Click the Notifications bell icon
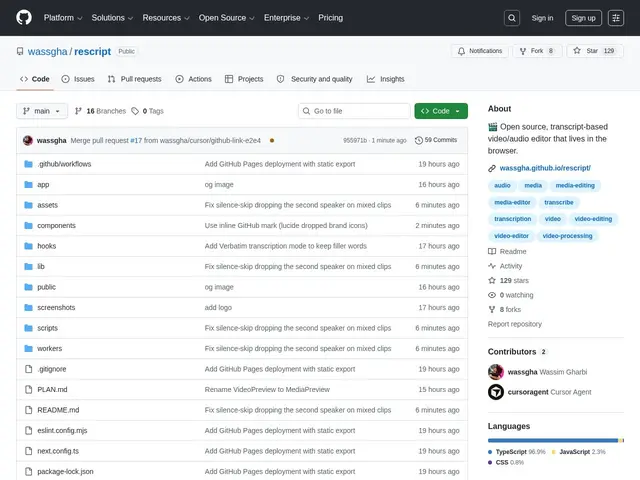This screenshot has height=480, width=640. point(461,51)
